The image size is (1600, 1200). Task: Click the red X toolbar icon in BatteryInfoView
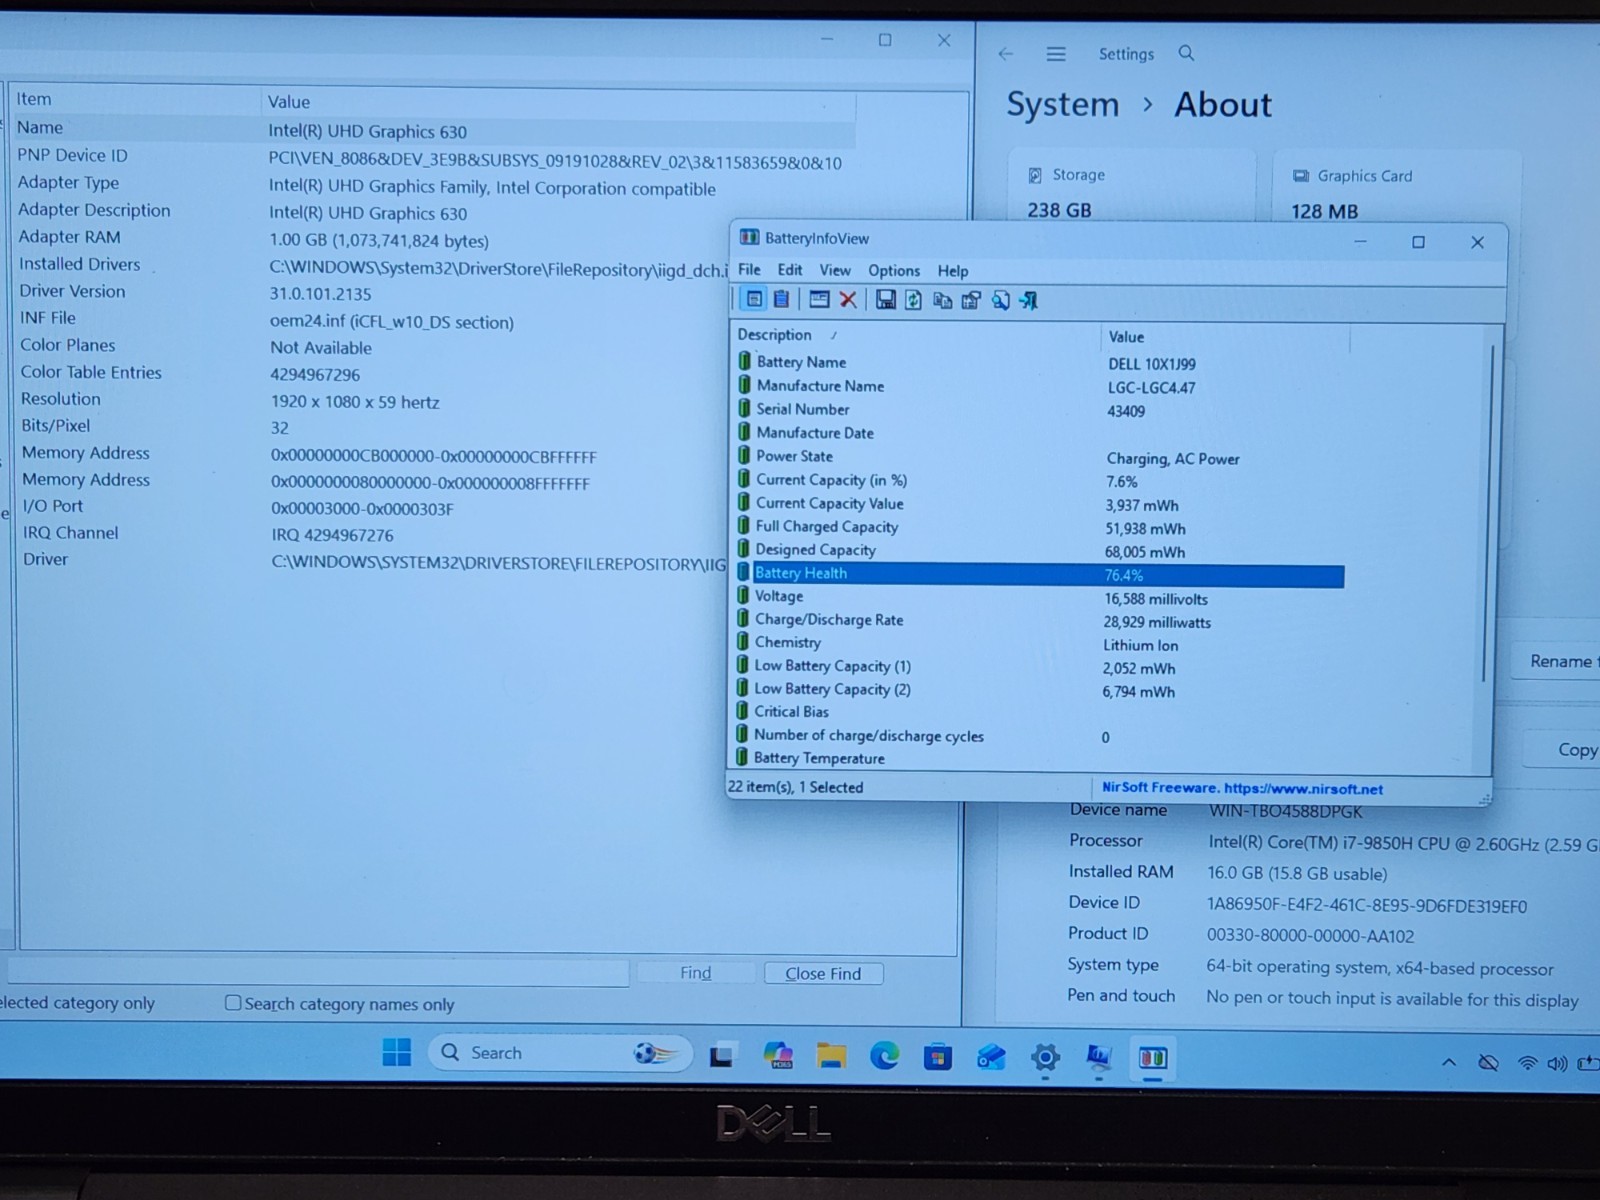pos(848,299)
